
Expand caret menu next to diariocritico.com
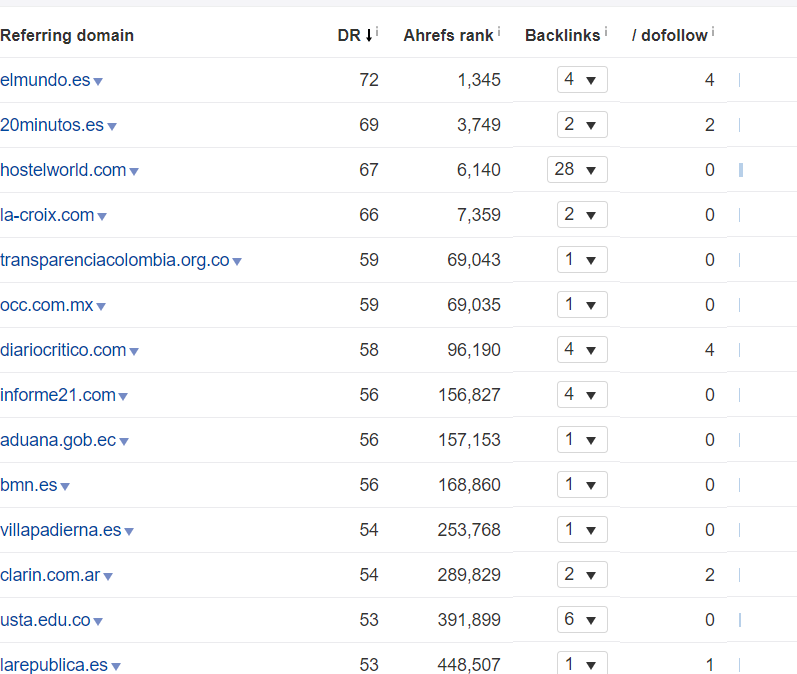coord(134,352)
